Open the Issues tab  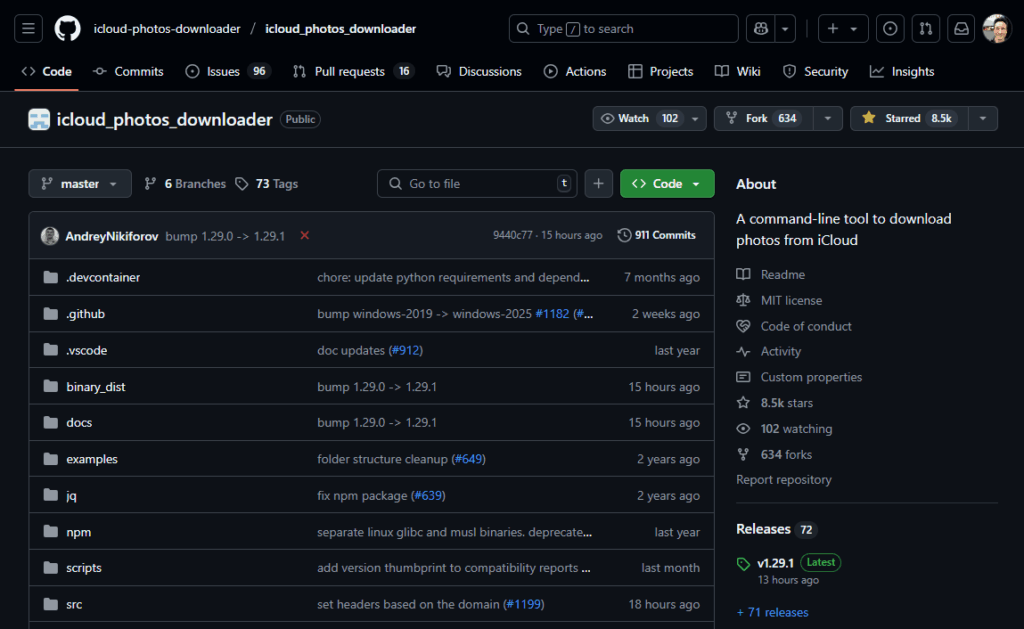pyautogui.click(x=227, y=72)
